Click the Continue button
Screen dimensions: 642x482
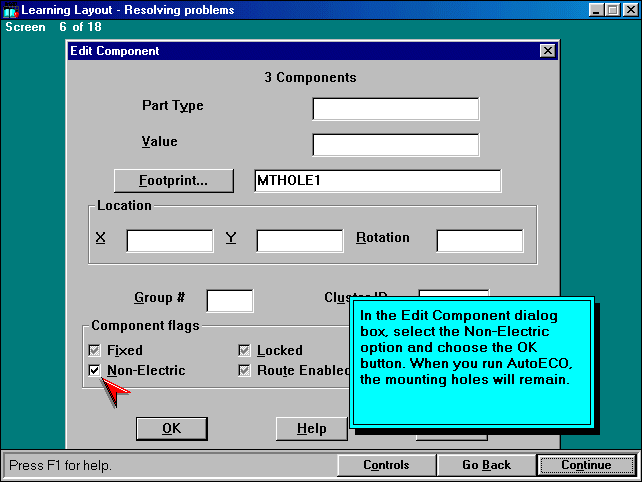point(585,465)
